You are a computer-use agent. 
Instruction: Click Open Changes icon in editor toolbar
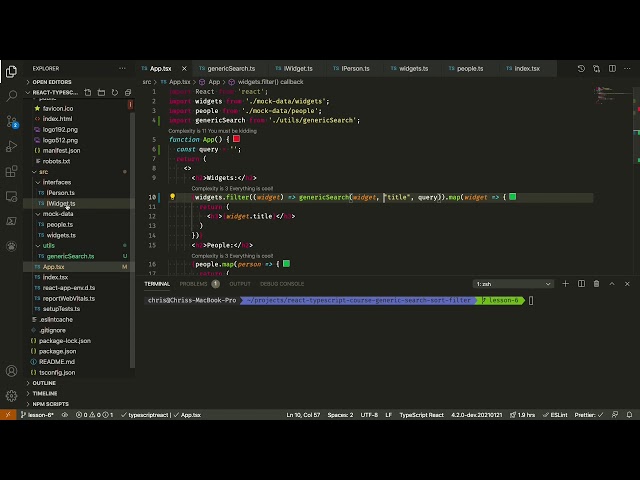596,69
